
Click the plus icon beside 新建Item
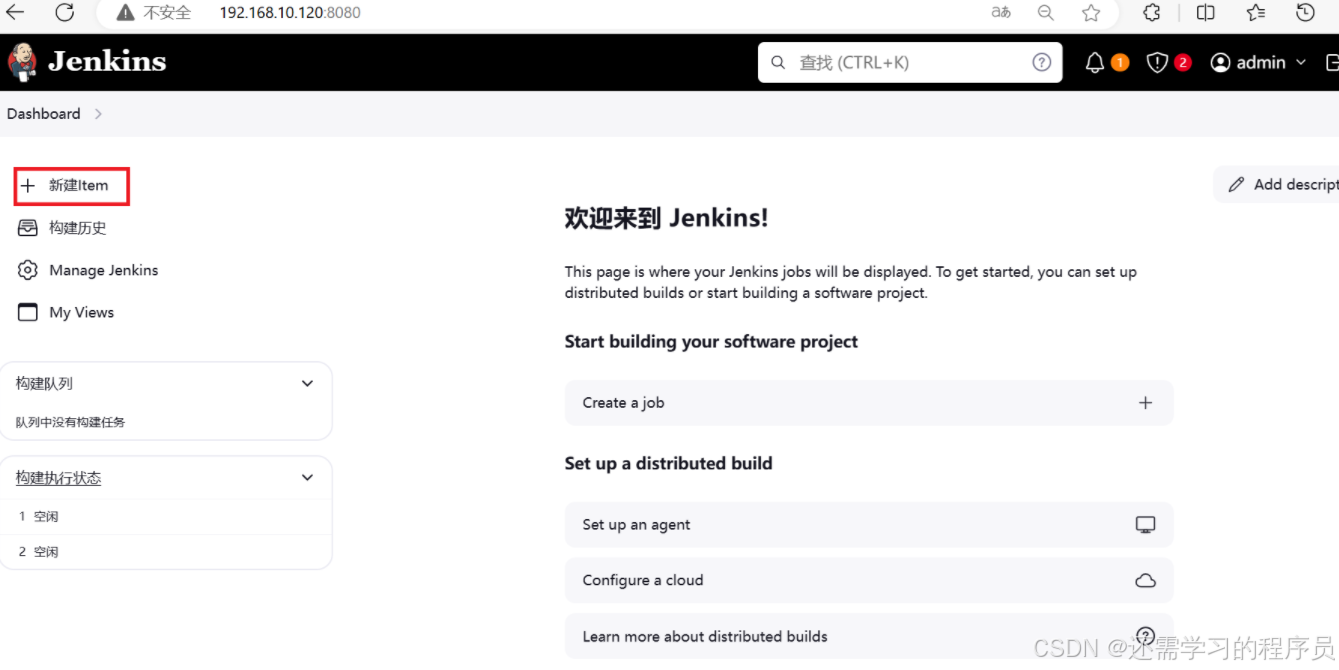(x=28, y=186)
